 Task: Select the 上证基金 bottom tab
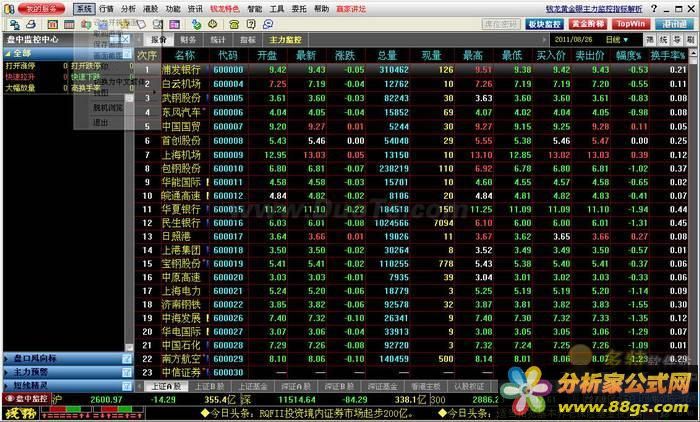(x=253, y=386)
